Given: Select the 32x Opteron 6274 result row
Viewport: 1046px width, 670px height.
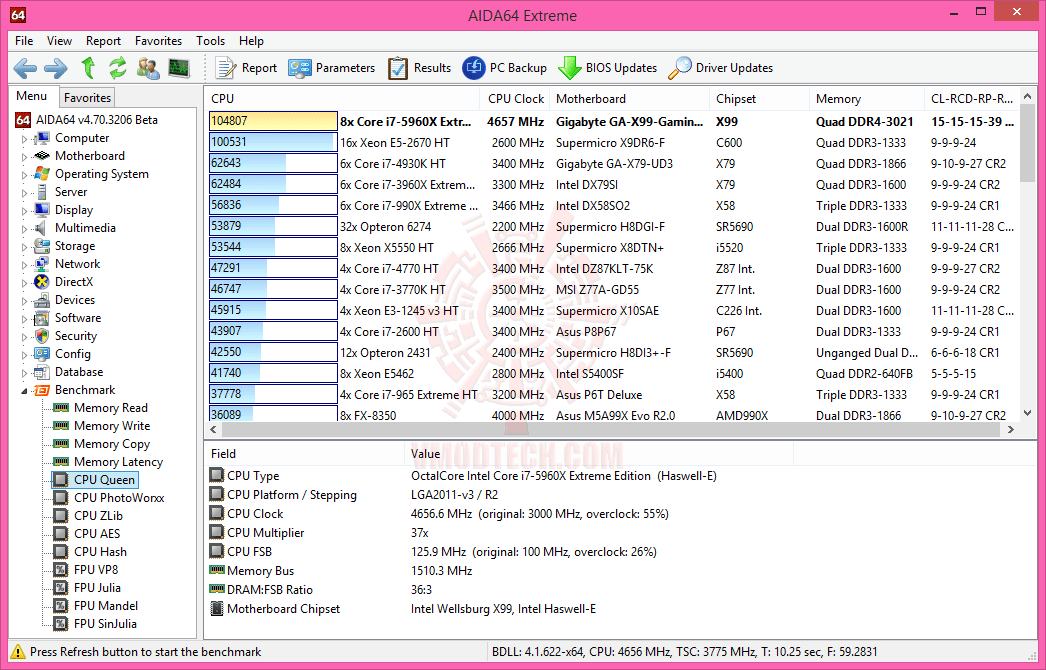Looking at the screenshot, I should [612, 227].
